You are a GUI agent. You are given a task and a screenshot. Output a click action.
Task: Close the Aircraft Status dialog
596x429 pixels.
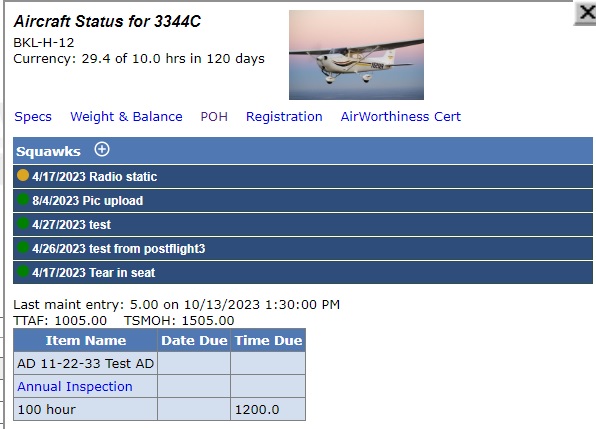click(586, 13)
